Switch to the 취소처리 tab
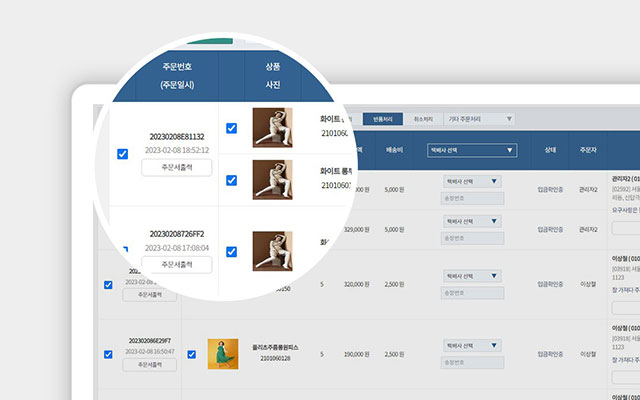The height and width of the screenshot is (400, 640). pyautogui.click(x=423, y=119)
